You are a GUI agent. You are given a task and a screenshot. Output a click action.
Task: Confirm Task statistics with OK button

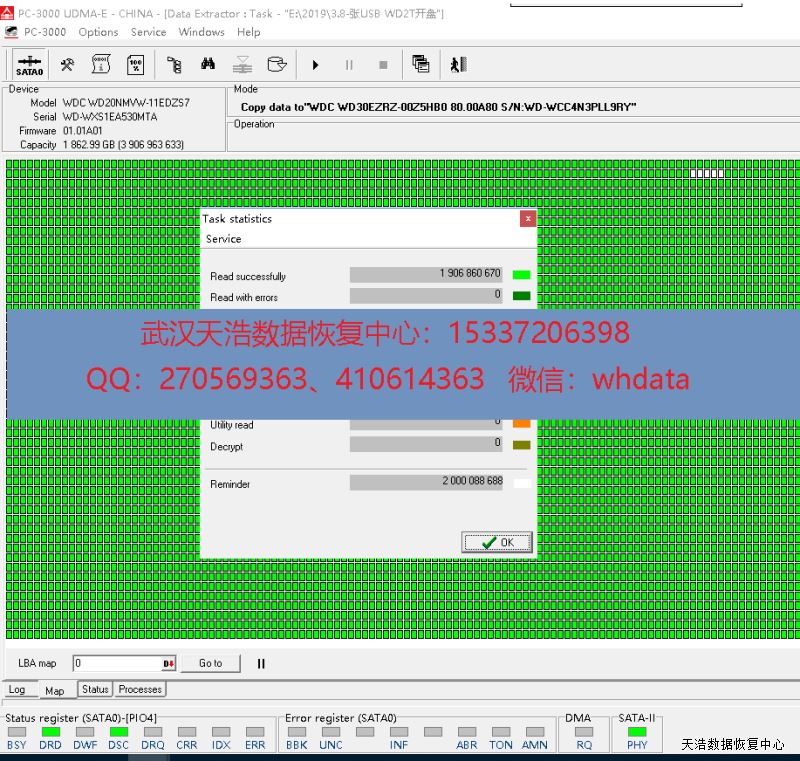click(x=497, y=542)
